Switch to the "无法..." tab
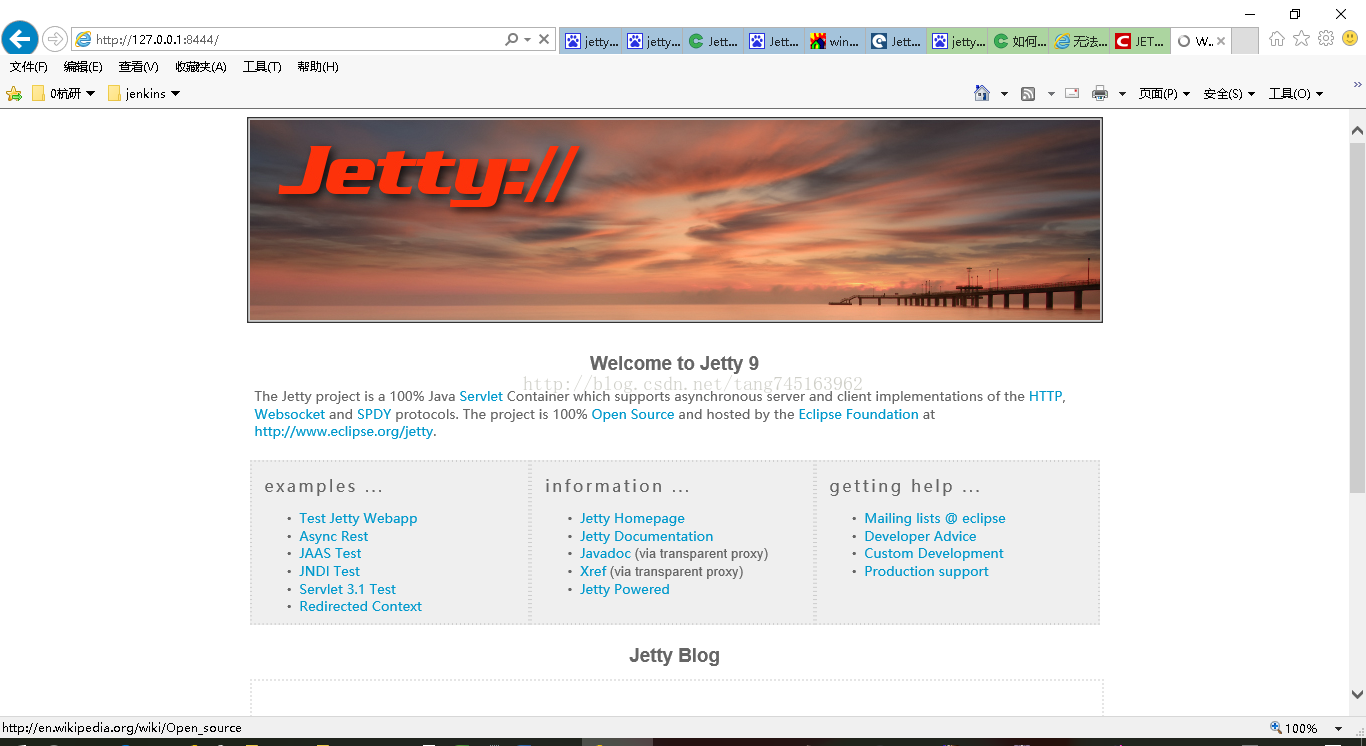The height and width of the screenshot is (746, 1366). click(x=1079, y=41)
